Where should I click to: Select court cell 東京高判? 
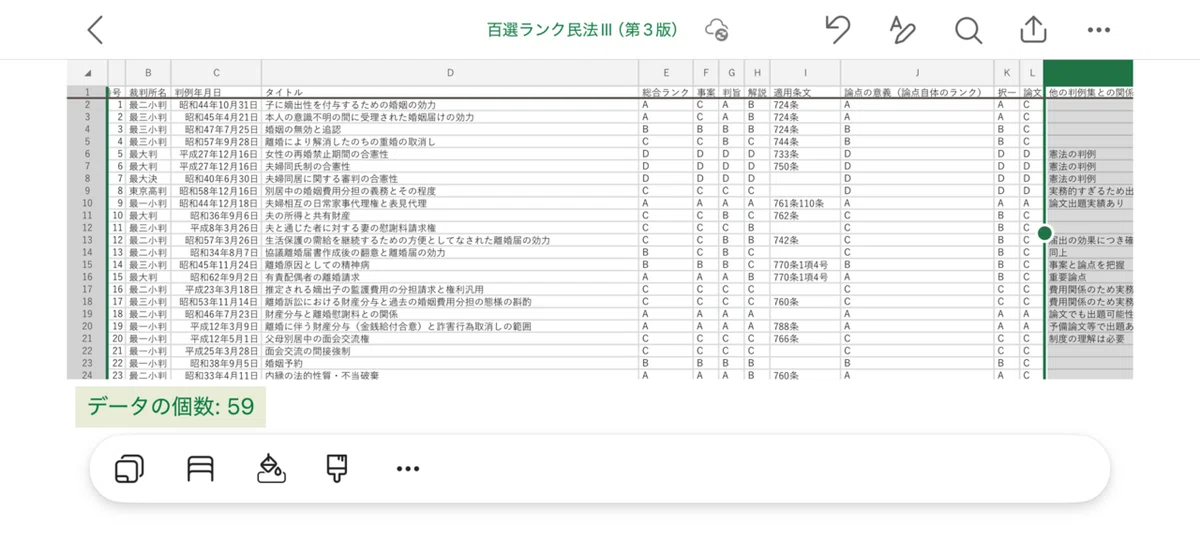pos(148,191)
